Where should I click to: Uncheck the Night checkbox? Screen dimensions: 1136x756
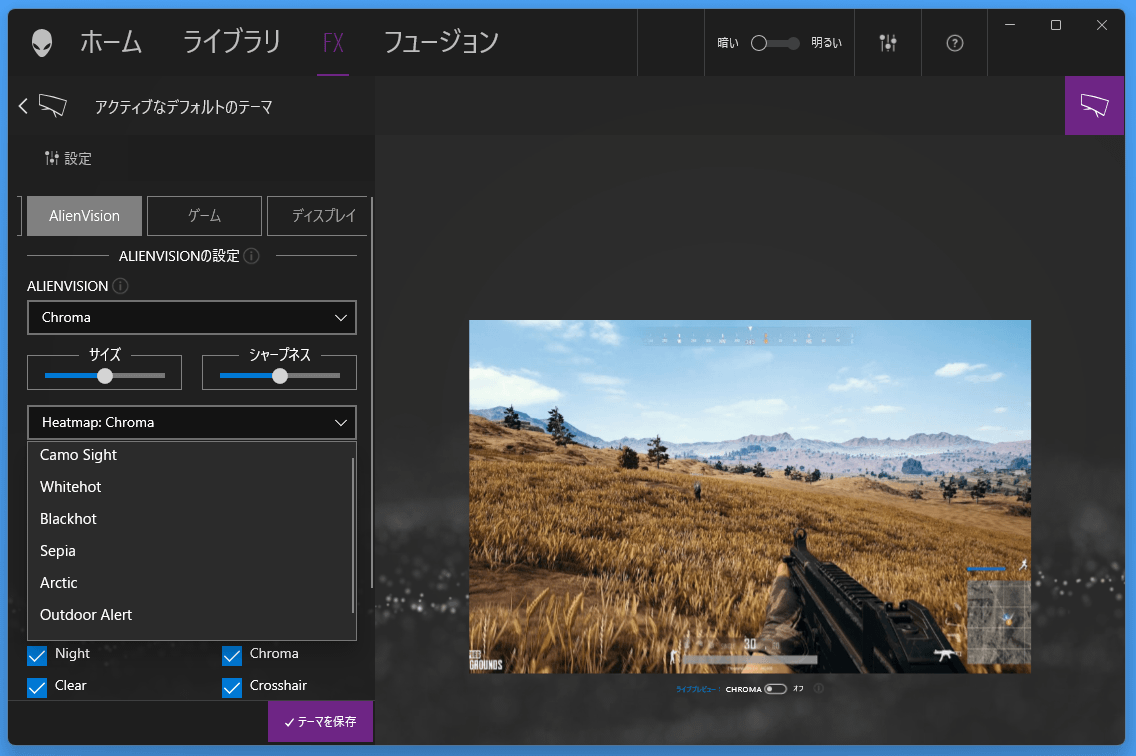coord(37,655)
